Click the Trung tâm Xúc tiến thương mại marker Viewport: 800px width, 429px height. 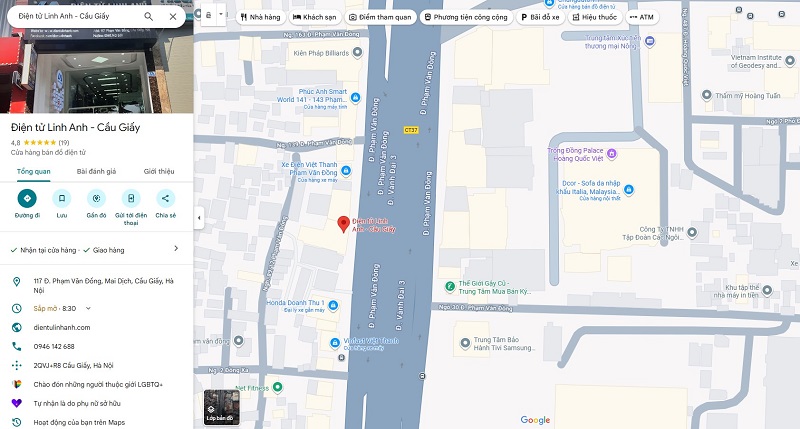[x=649, y=41]
